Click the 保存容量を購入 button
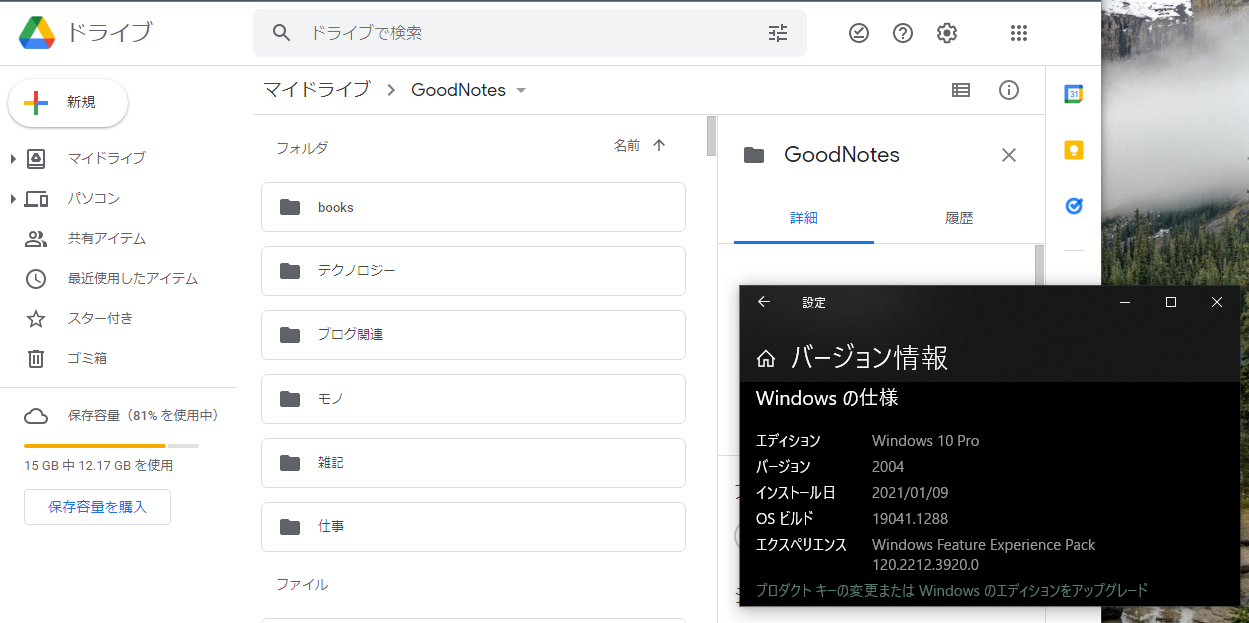The height and width of the screenshot is (623, 1249). click(96, 507)
